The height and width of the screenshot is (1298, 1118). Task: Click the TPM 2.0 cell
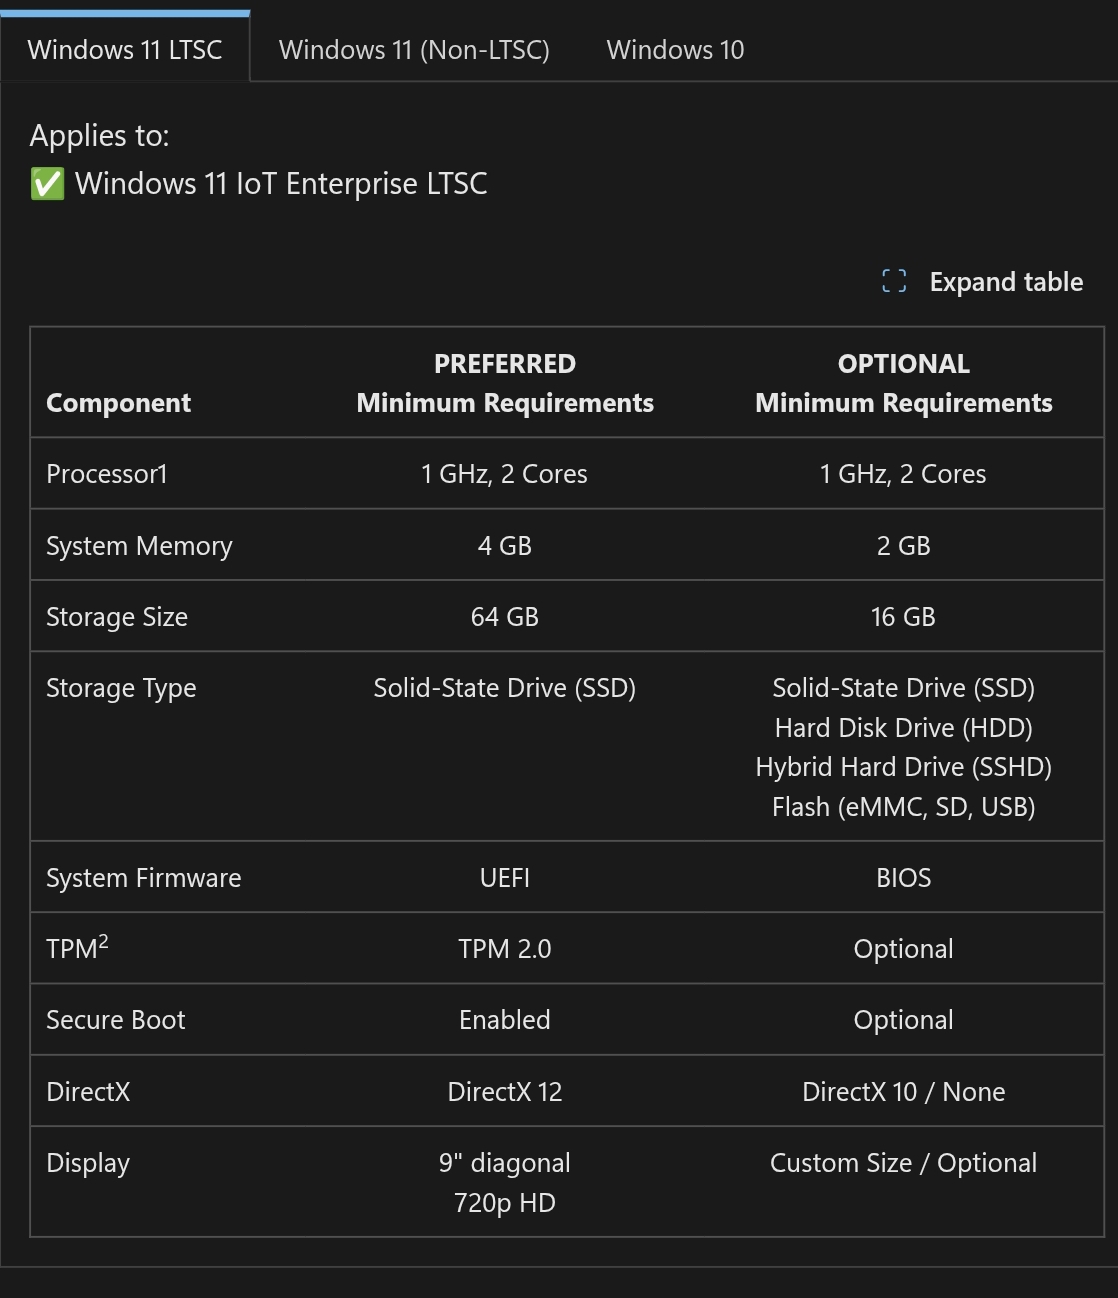coord(505,949)
